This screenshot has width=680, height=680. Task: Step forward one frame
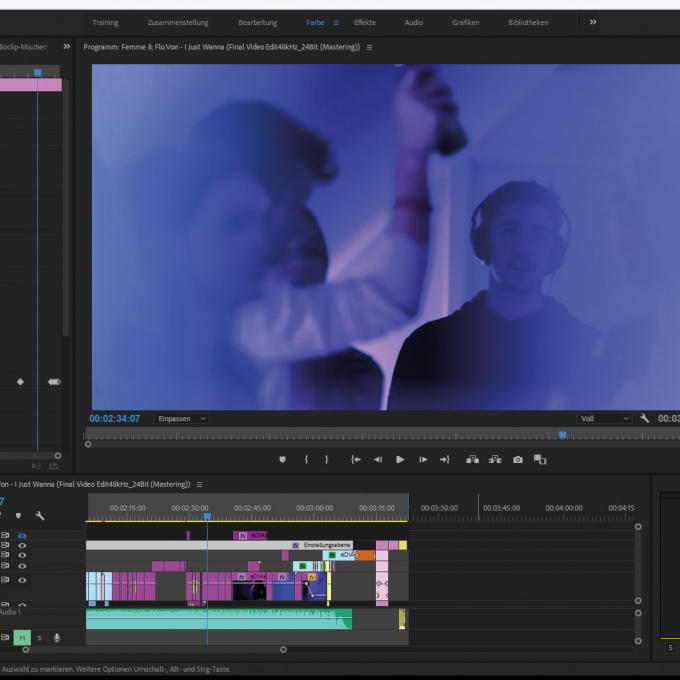tap(423, 459)
